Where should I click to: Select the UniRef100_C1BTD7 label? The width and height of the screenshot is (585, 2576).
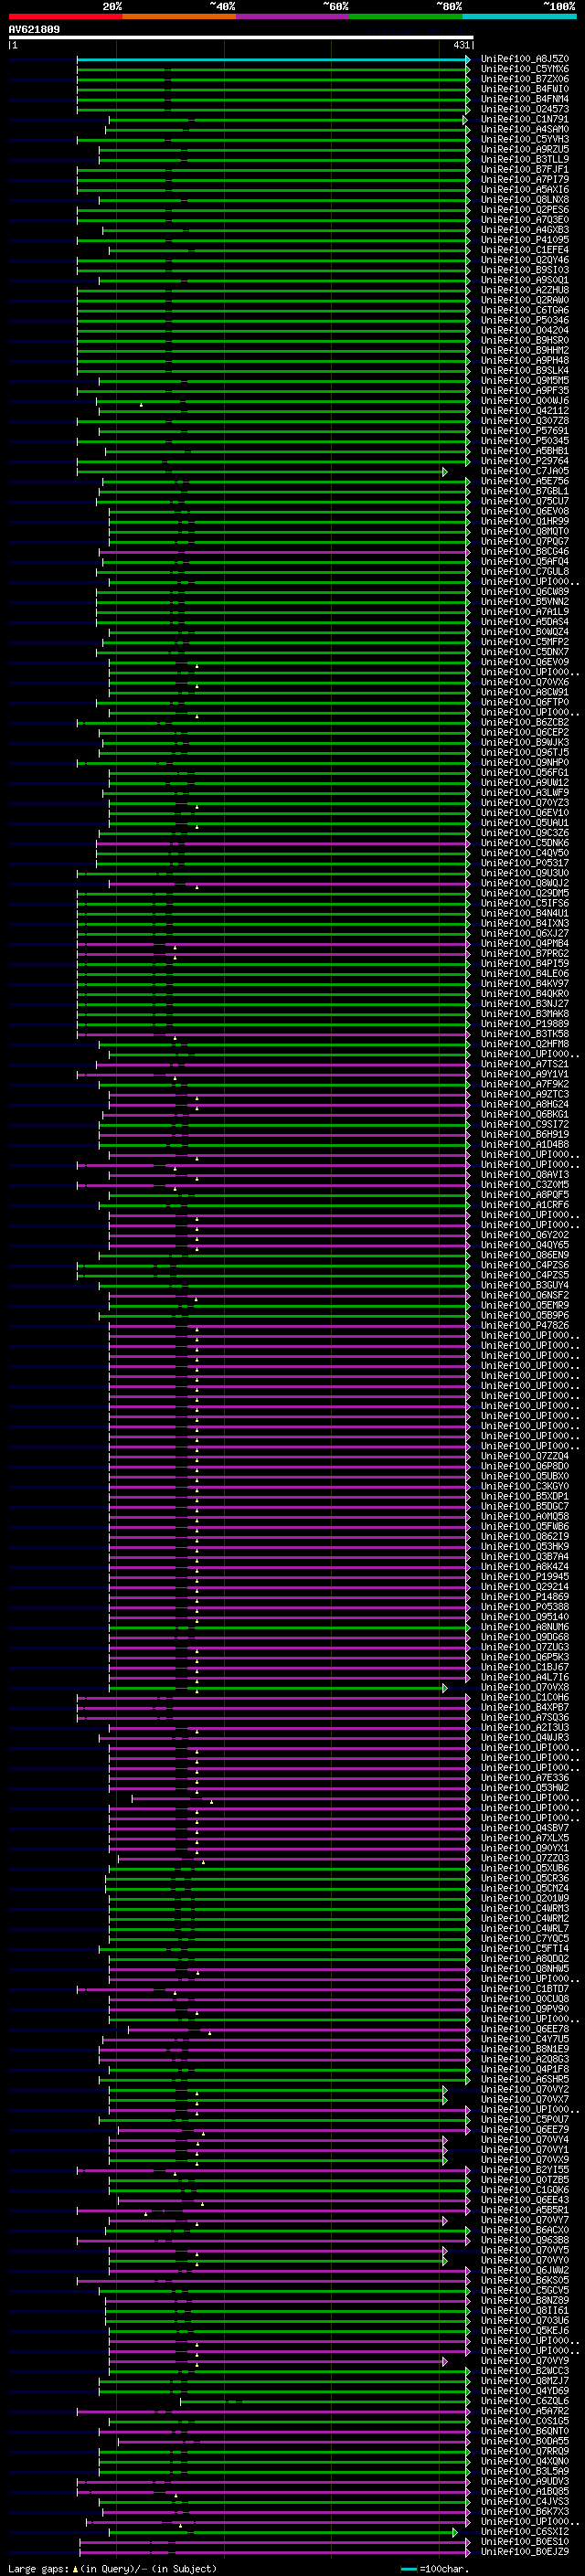[x=525, y=1989]
